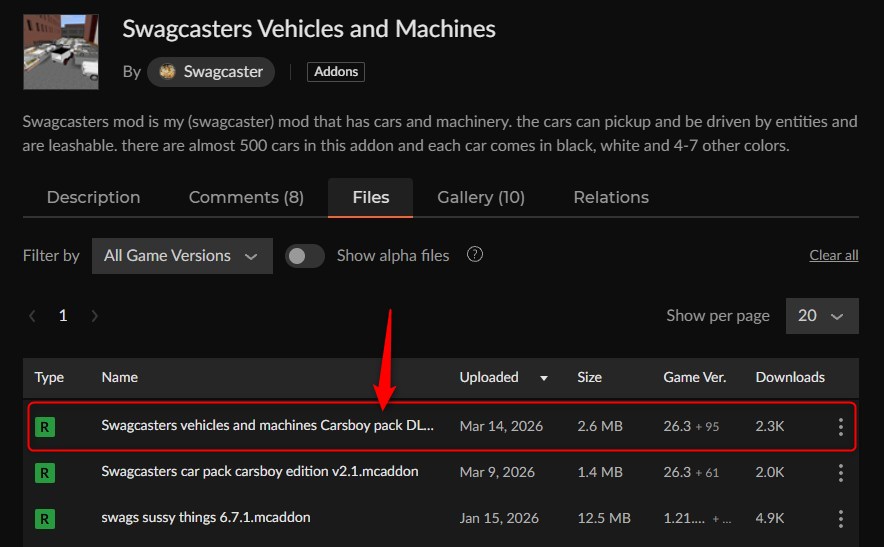Open swags sussy things 6.7.1.mcaddon file
Viewport: 884px width, 547px height.
(206, 517)
